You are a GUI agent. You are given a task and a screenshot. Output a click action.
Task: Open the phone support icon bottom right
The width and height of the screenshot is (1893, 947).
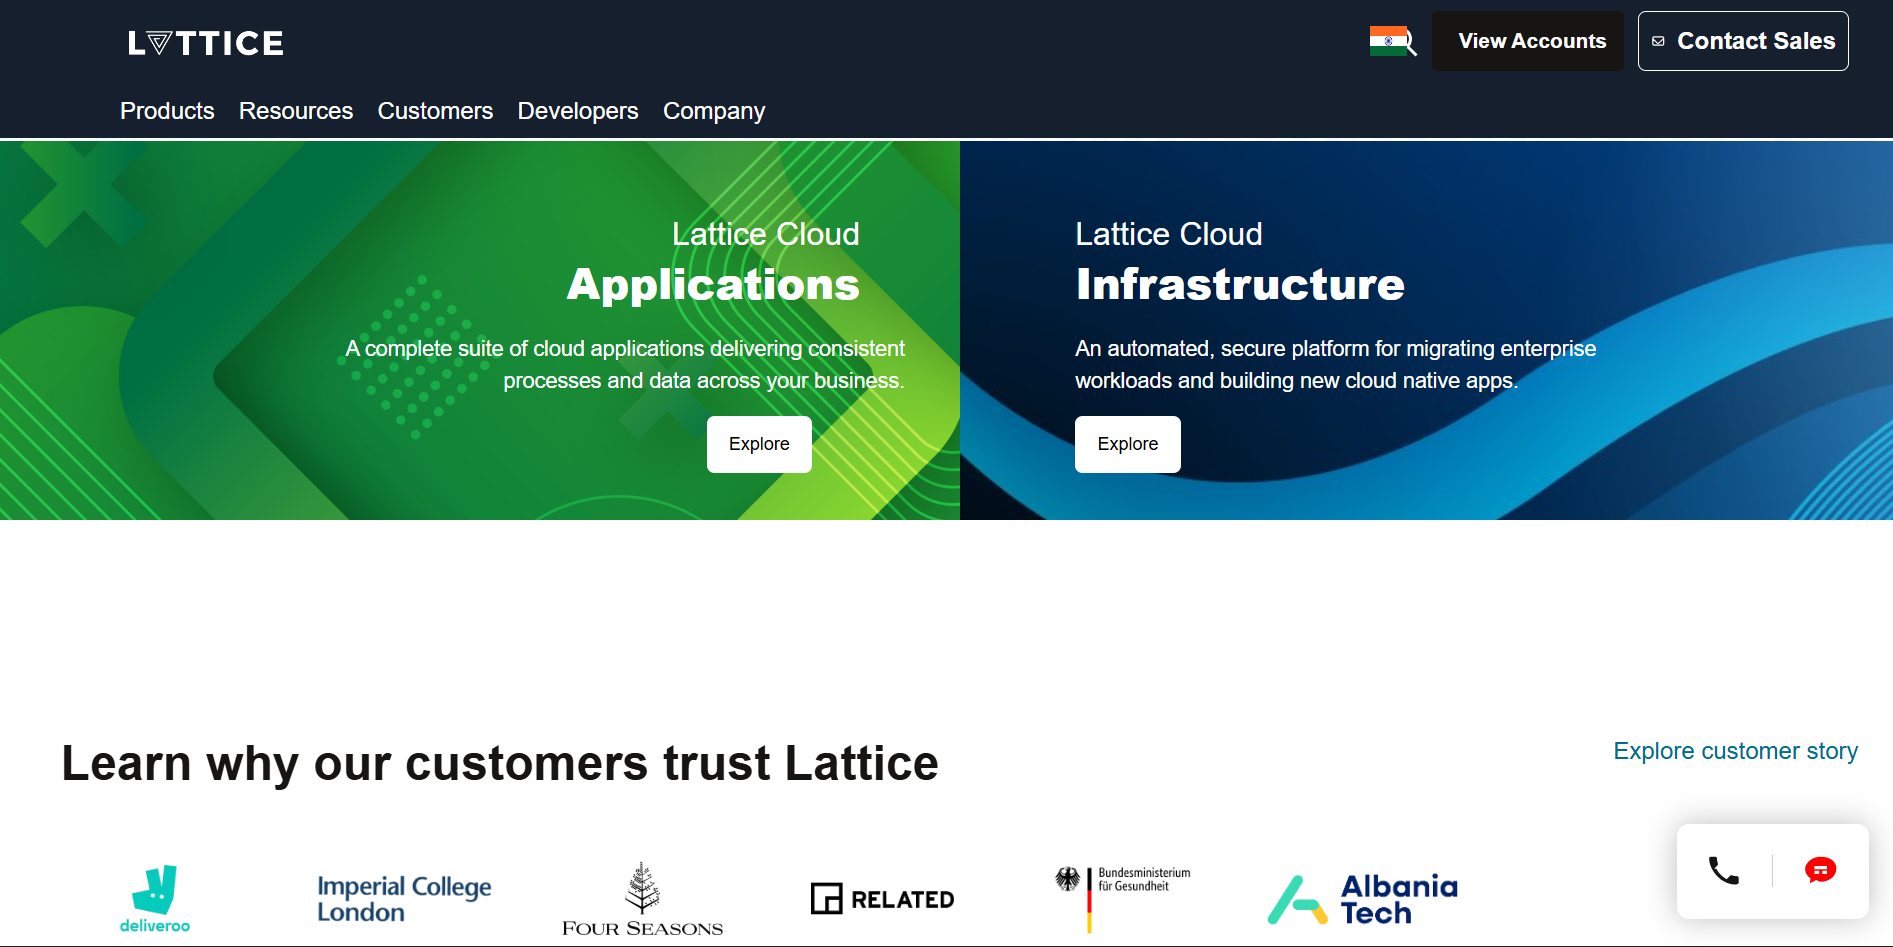(1723, 871)
